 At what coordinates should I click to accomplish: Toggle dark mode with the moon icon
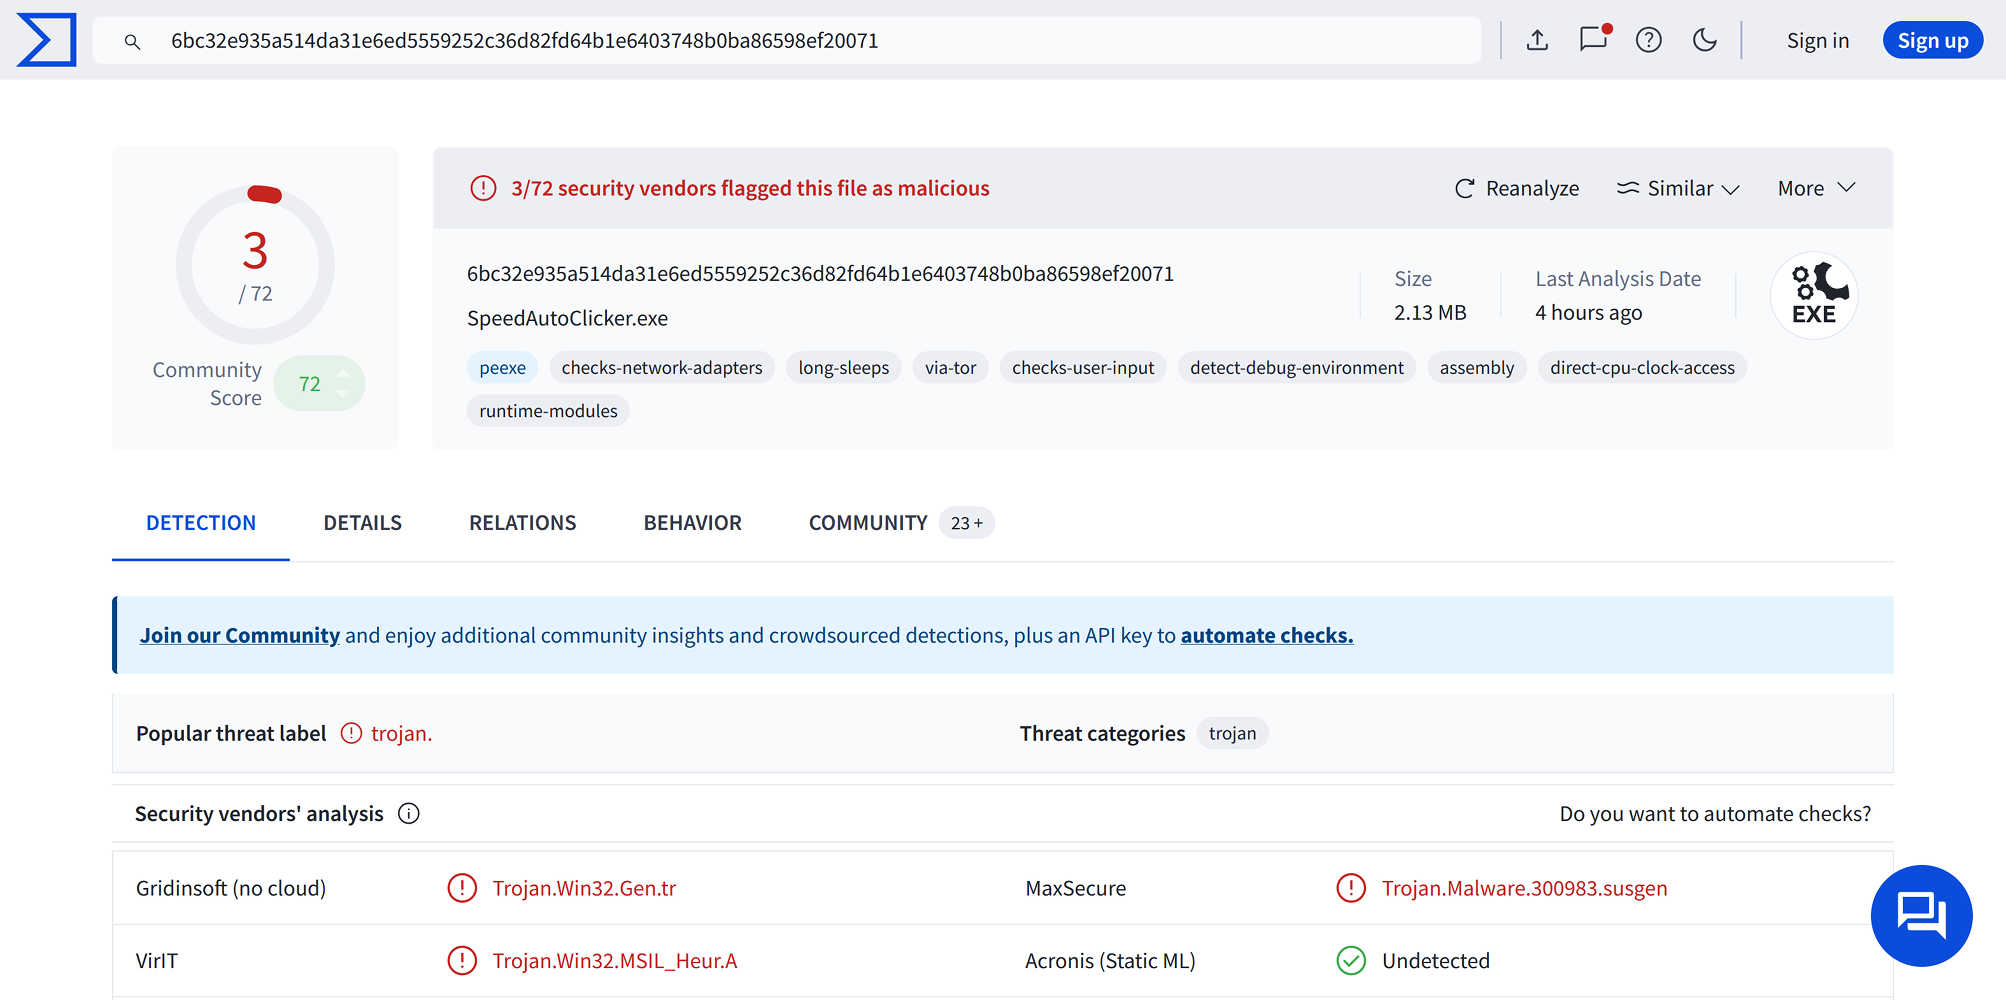tap(1705, 40)
